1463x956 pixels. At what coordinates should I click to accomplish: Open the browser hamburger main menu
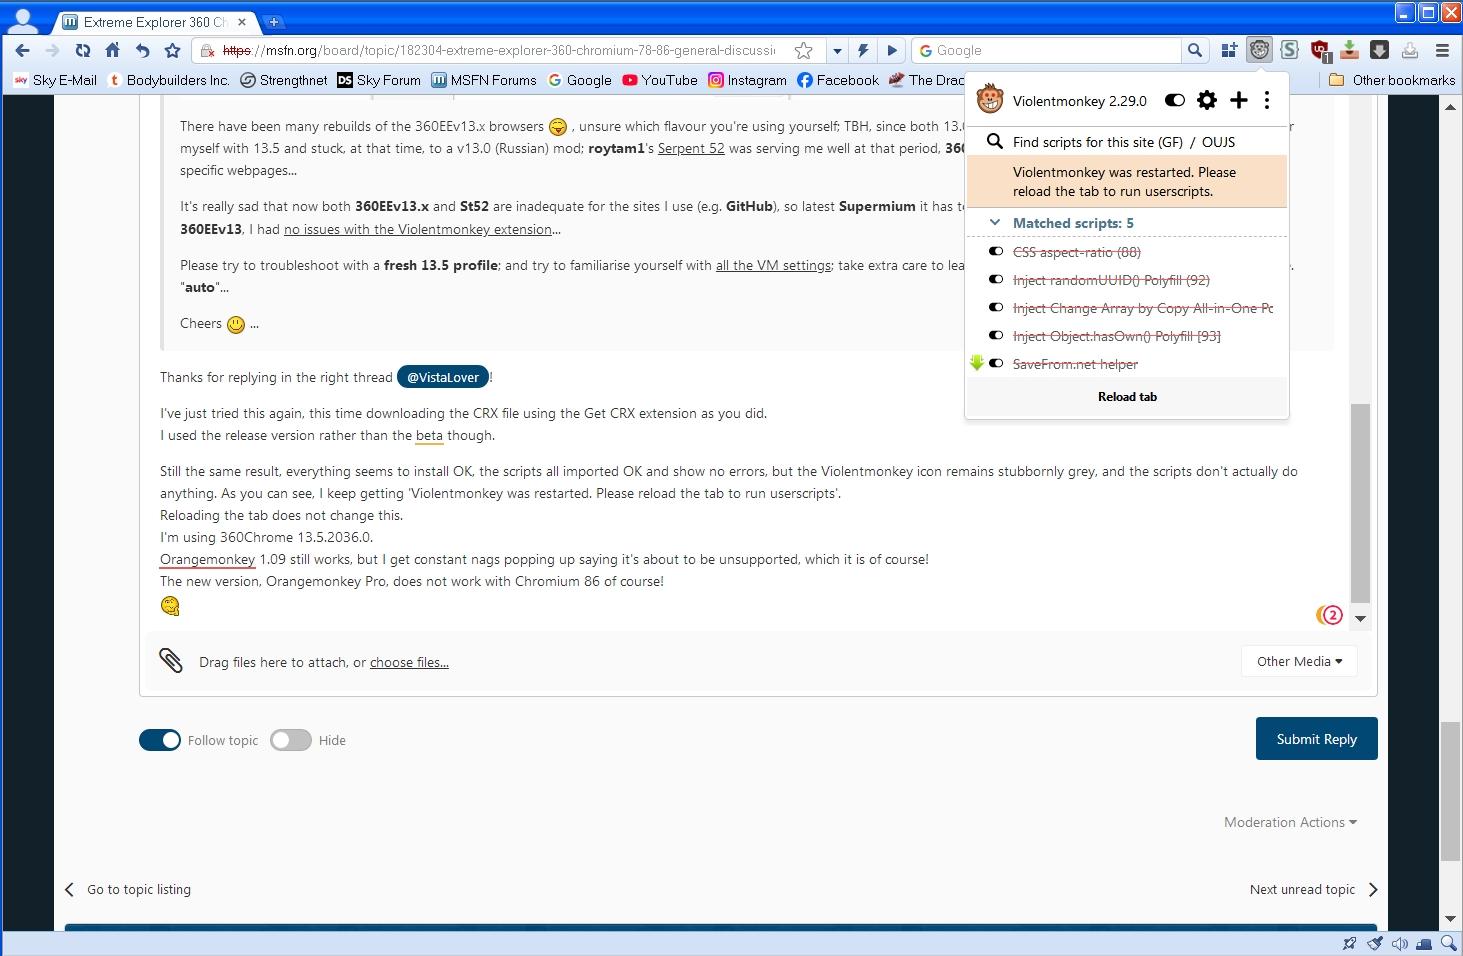[1442, 50]
